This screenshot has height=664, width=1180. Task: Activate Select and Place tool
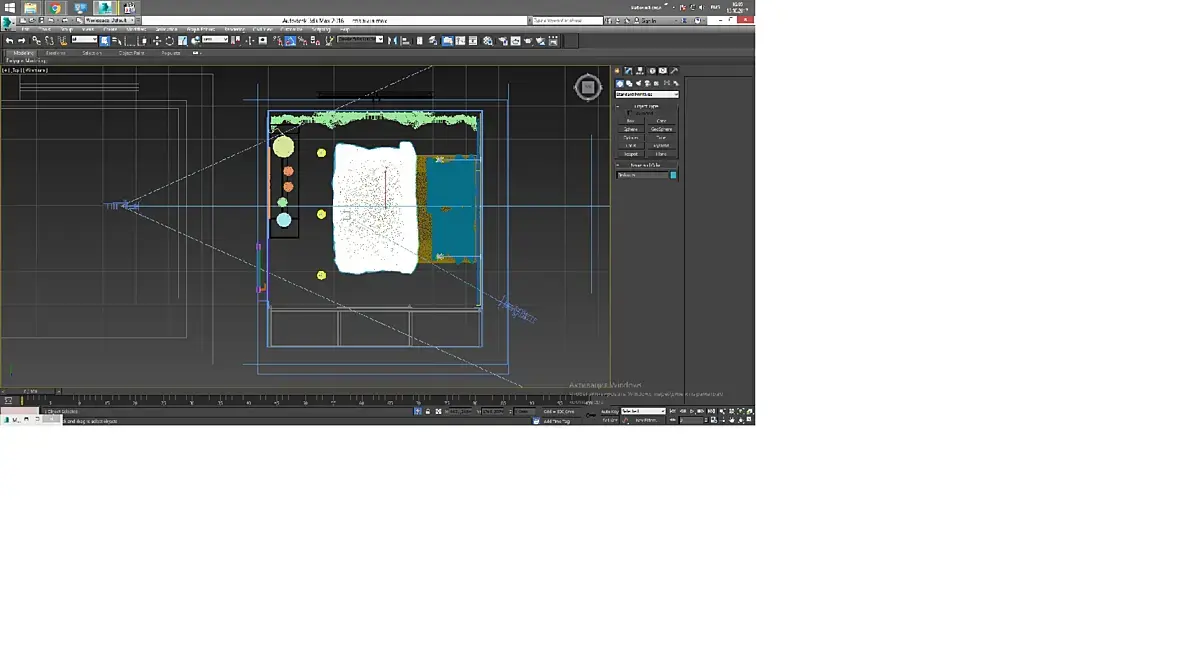pyautogui.click(x=195, y=41)
